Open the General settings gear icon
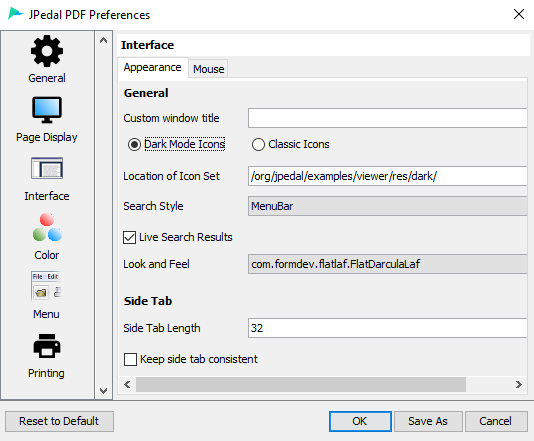This screenshot has height=441, width=534. coord(47,51)
